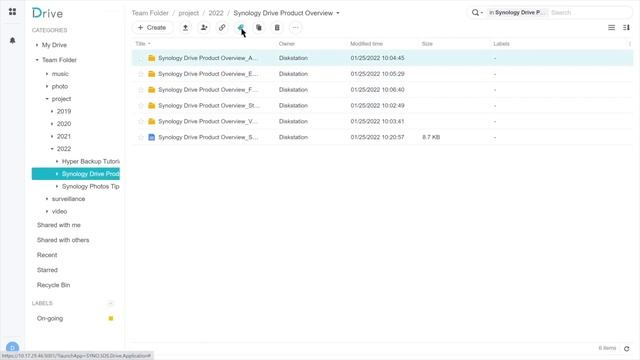Open the main menu grid icon
The image size is (640, 360).
[13, 12]
